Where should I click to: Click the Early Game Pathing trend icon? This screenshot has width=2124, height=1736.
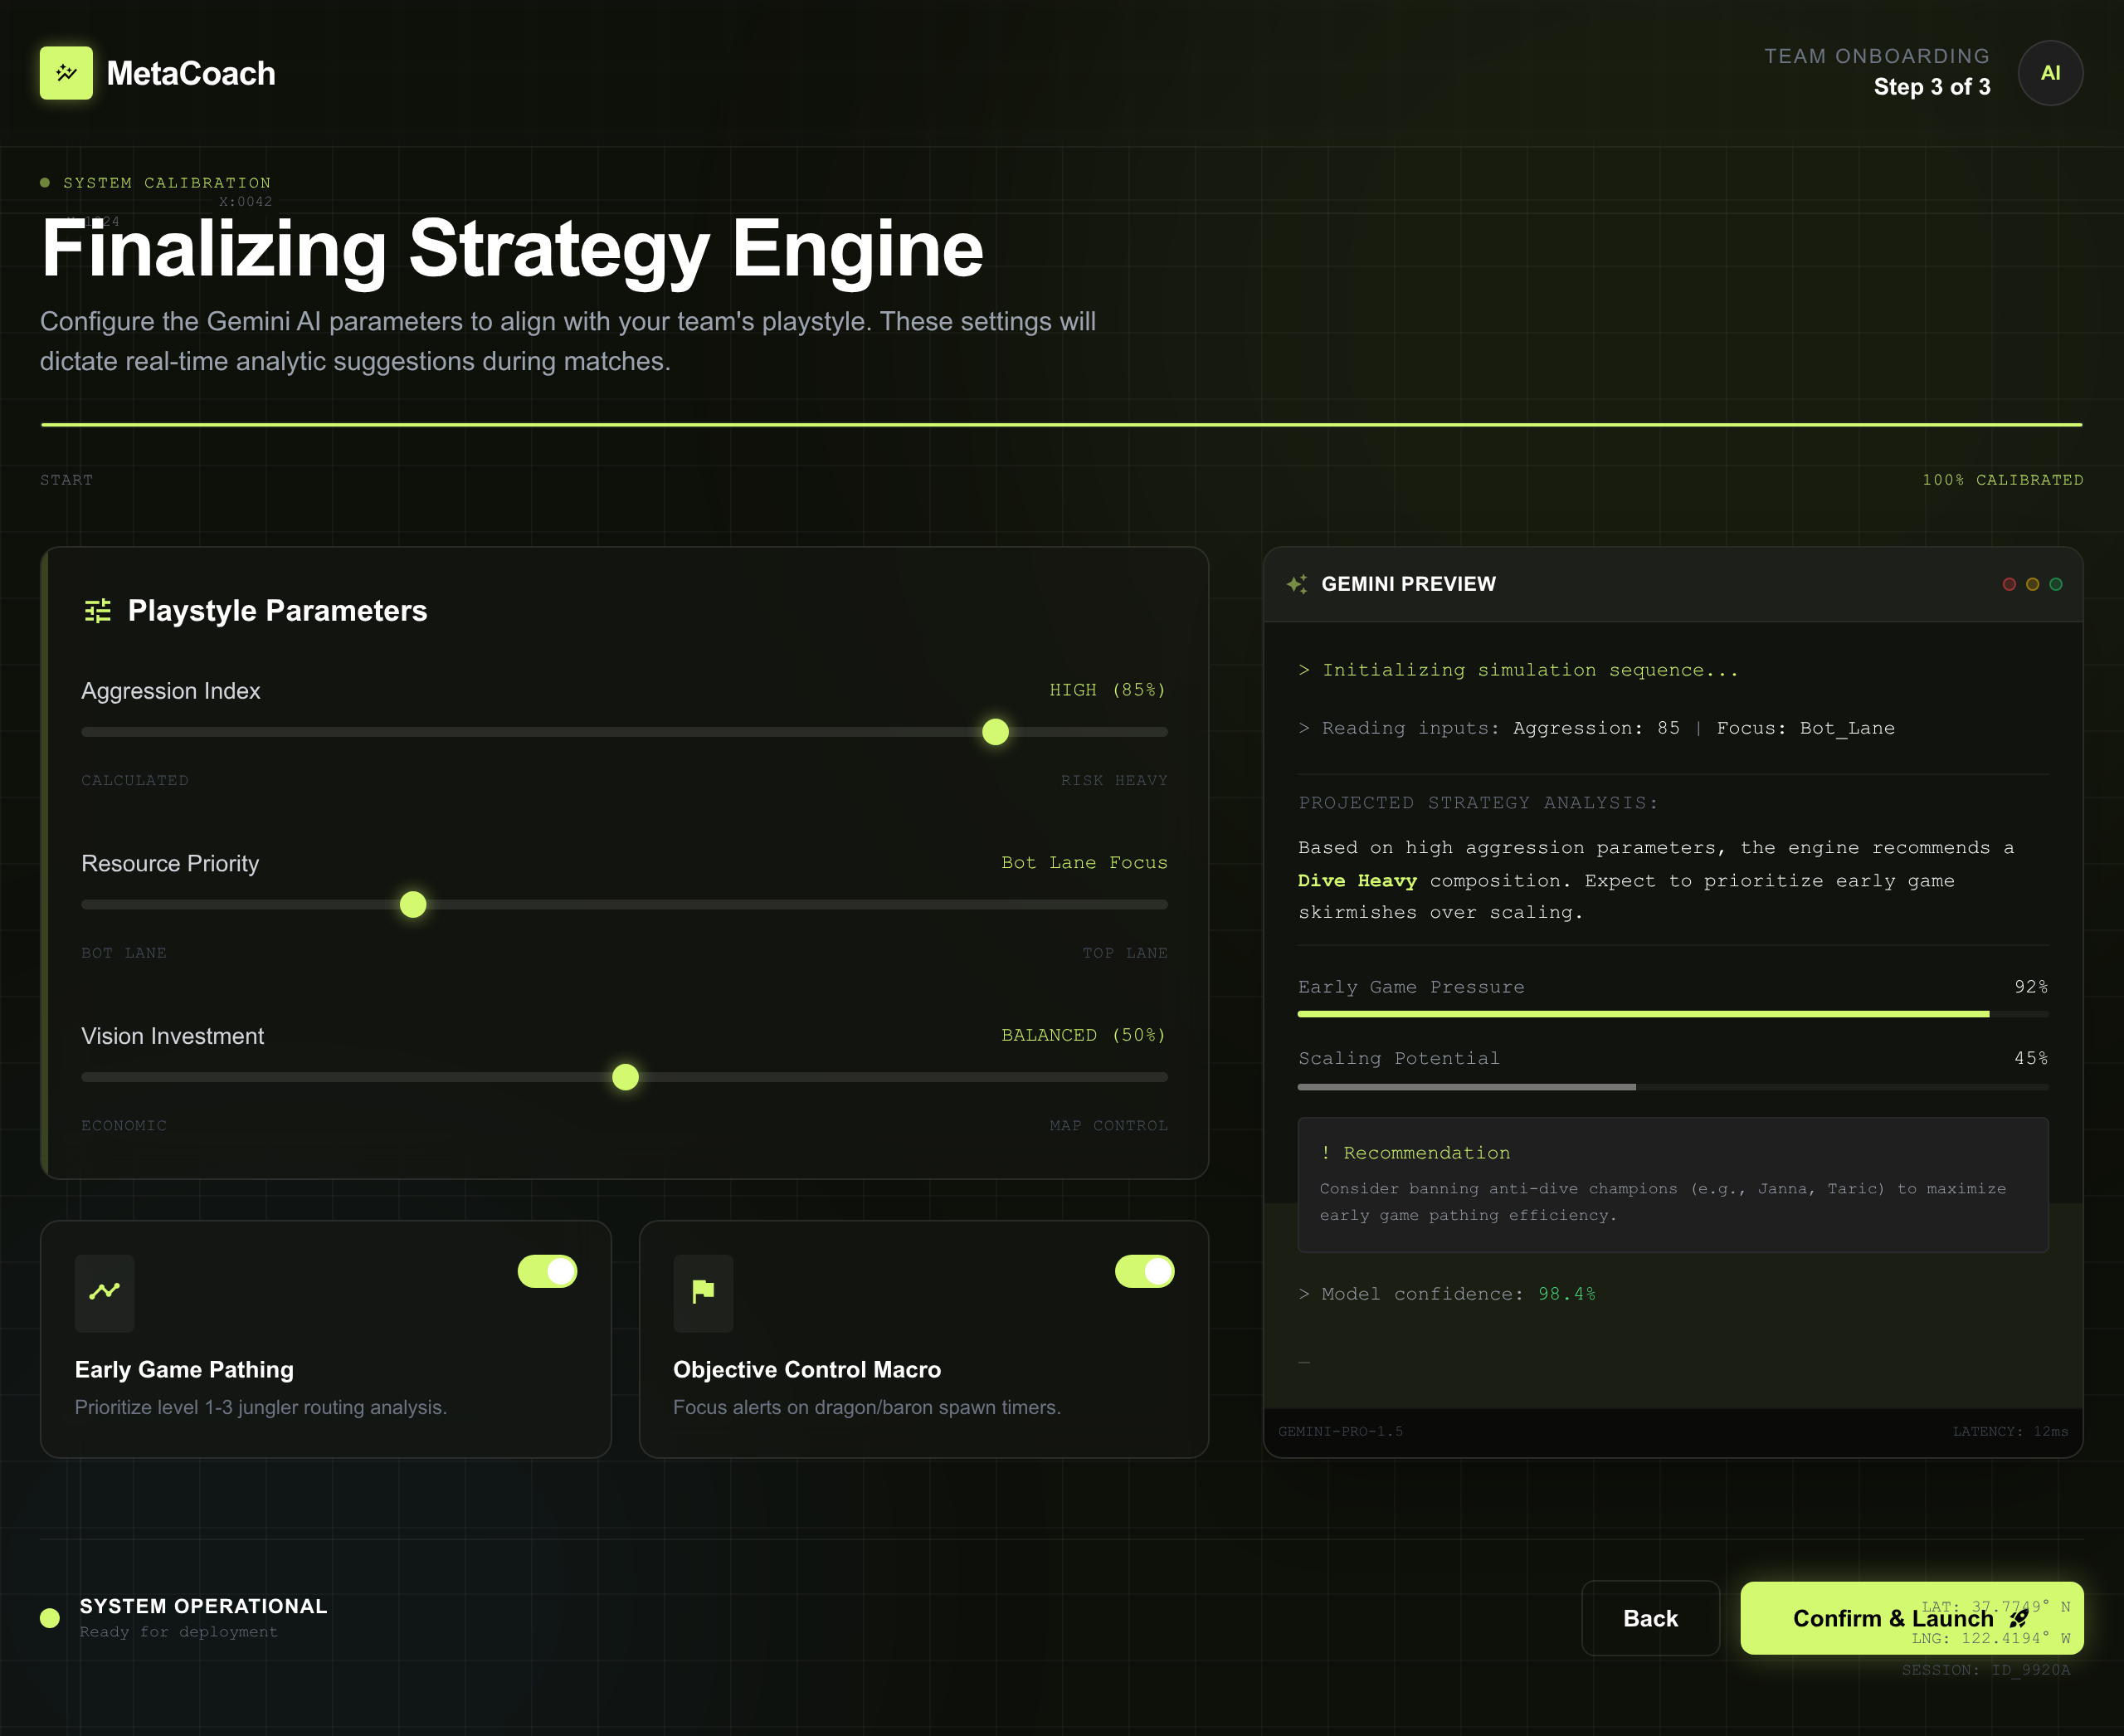104,1292
